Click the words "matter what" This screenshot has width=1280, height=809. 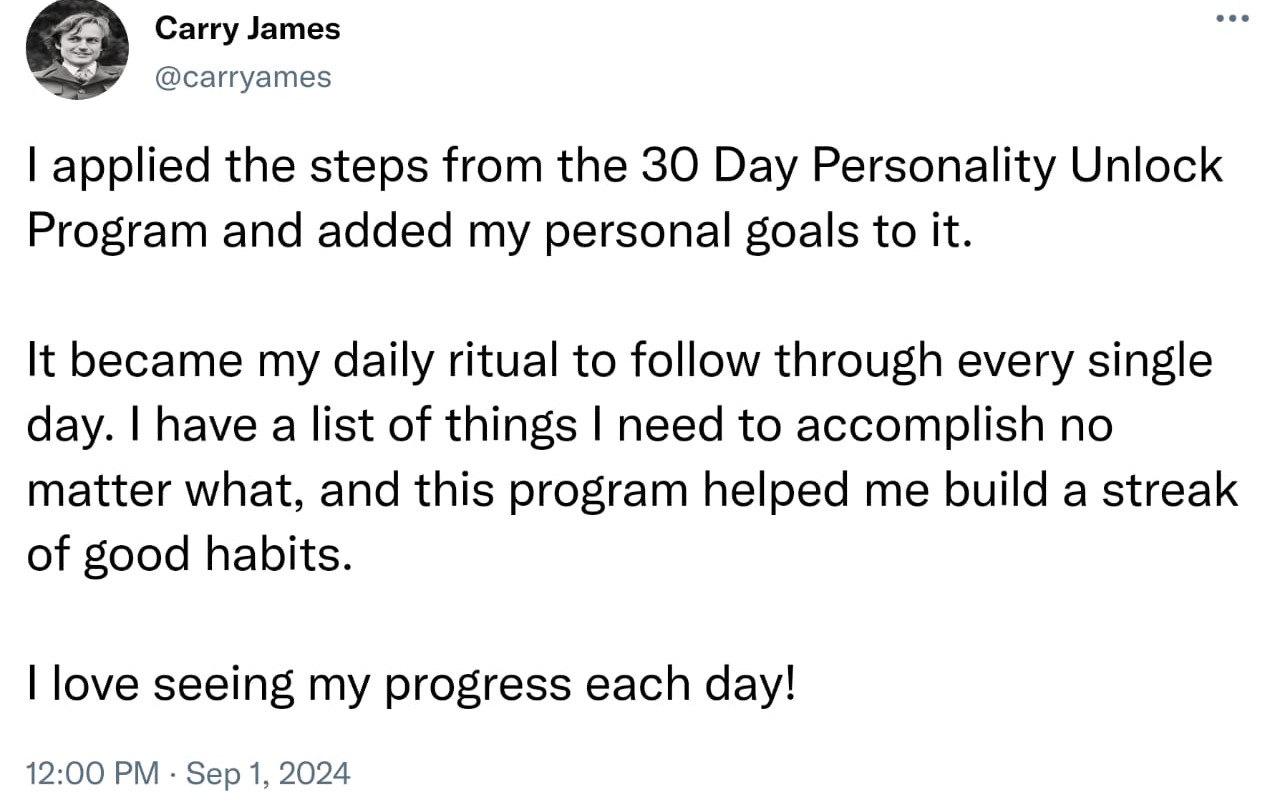point(131,491)
